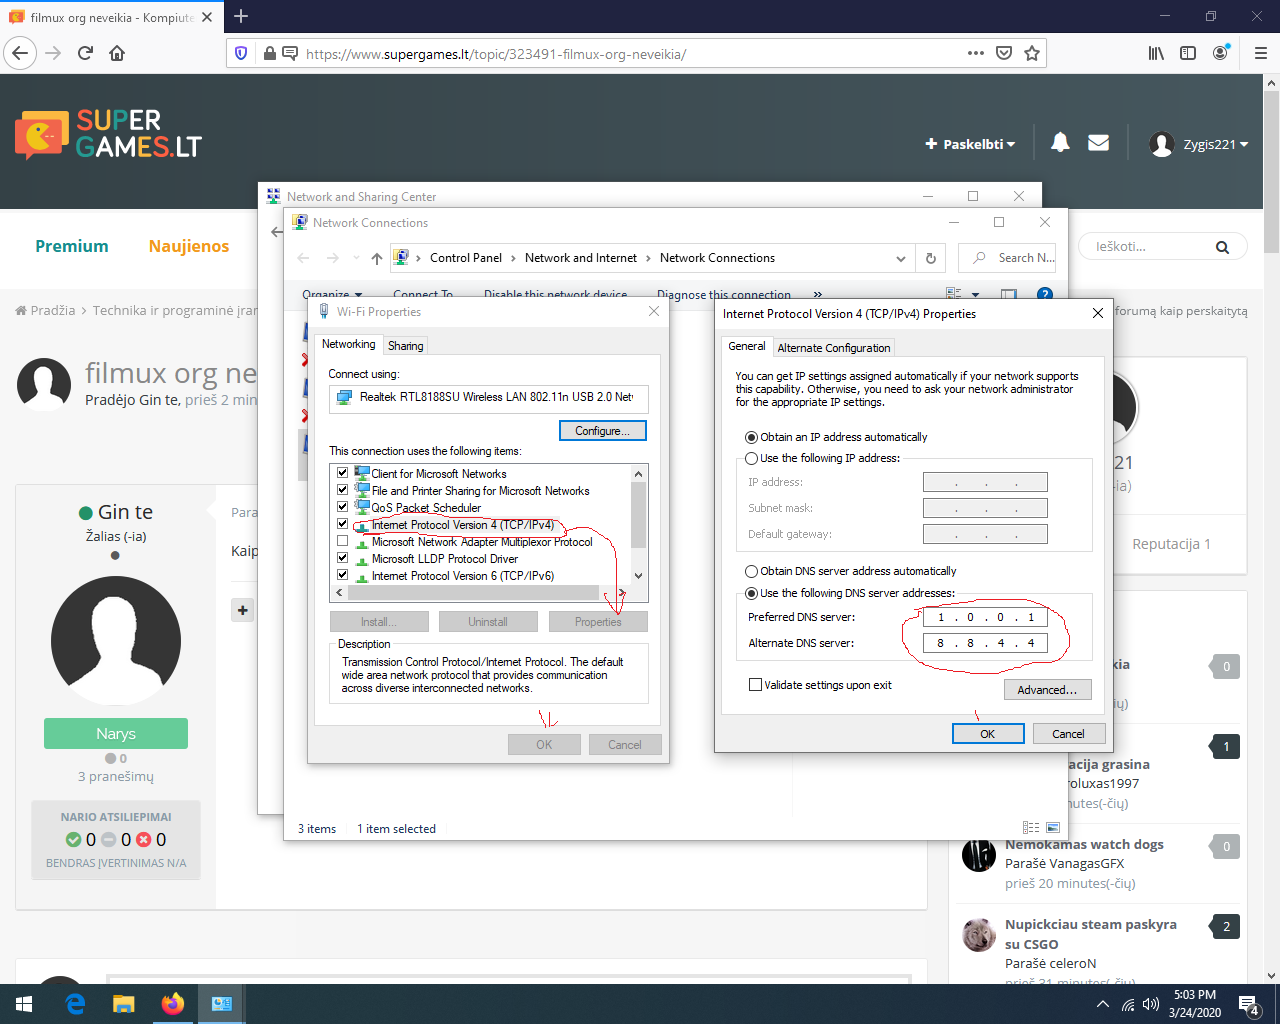Enable Microsoft Network Adapter Multiplexor Protocol

click(342, 541)
